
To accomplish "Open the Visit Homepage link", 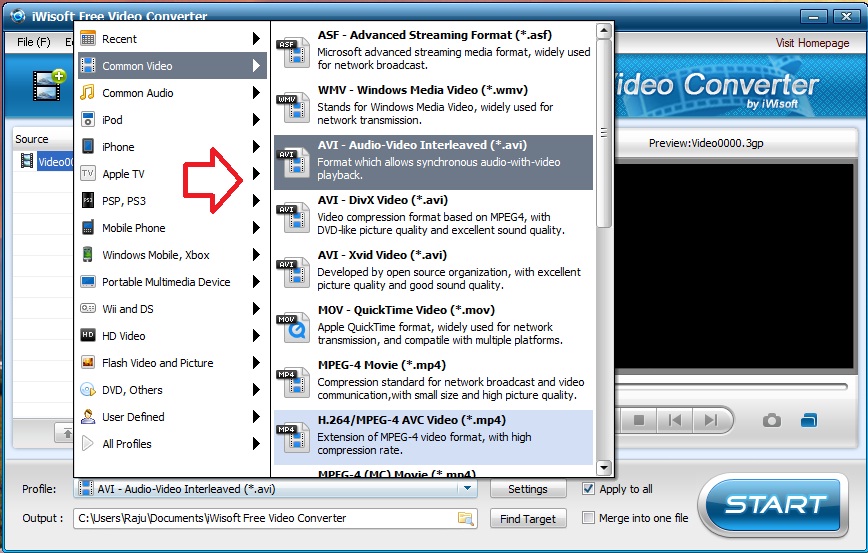I will pos(812,43).
